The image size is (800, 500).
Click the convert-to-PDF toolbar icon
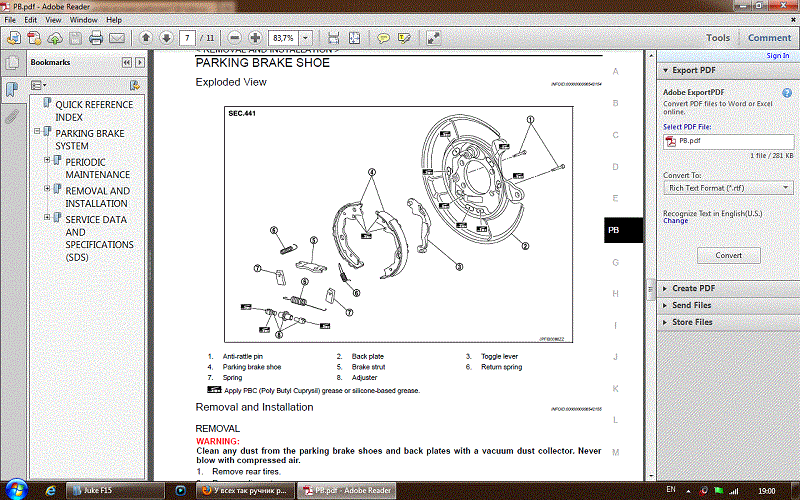pos(34,38)
